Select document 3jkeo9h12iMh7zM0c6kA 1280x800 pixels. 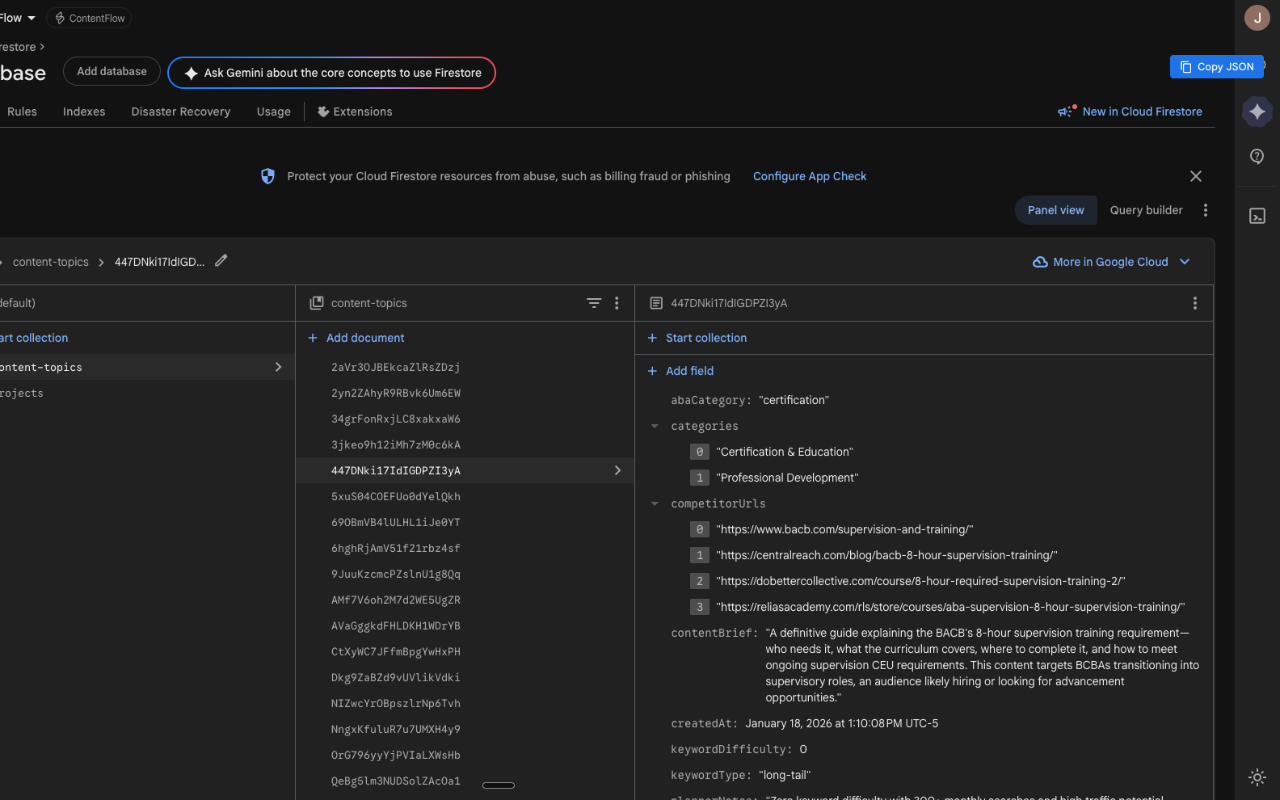point(396,445)
